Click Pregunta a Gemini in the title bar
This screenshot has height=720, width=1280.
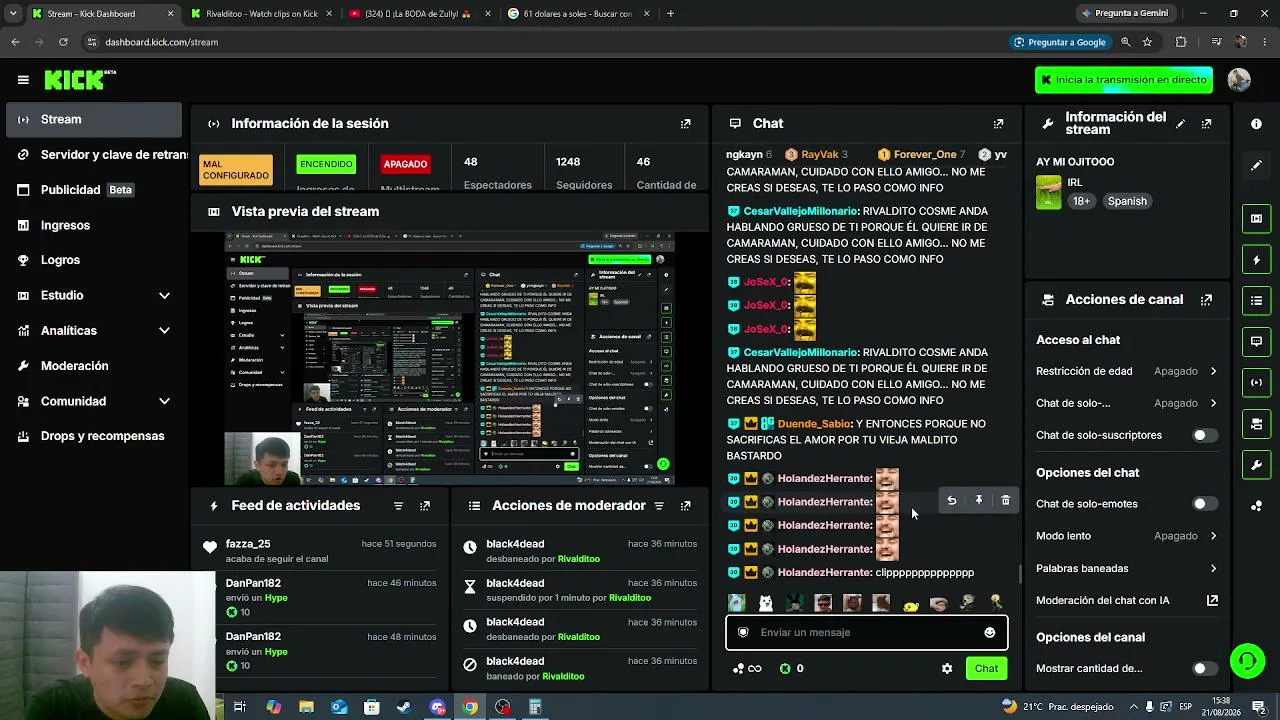click(1125, 14)
